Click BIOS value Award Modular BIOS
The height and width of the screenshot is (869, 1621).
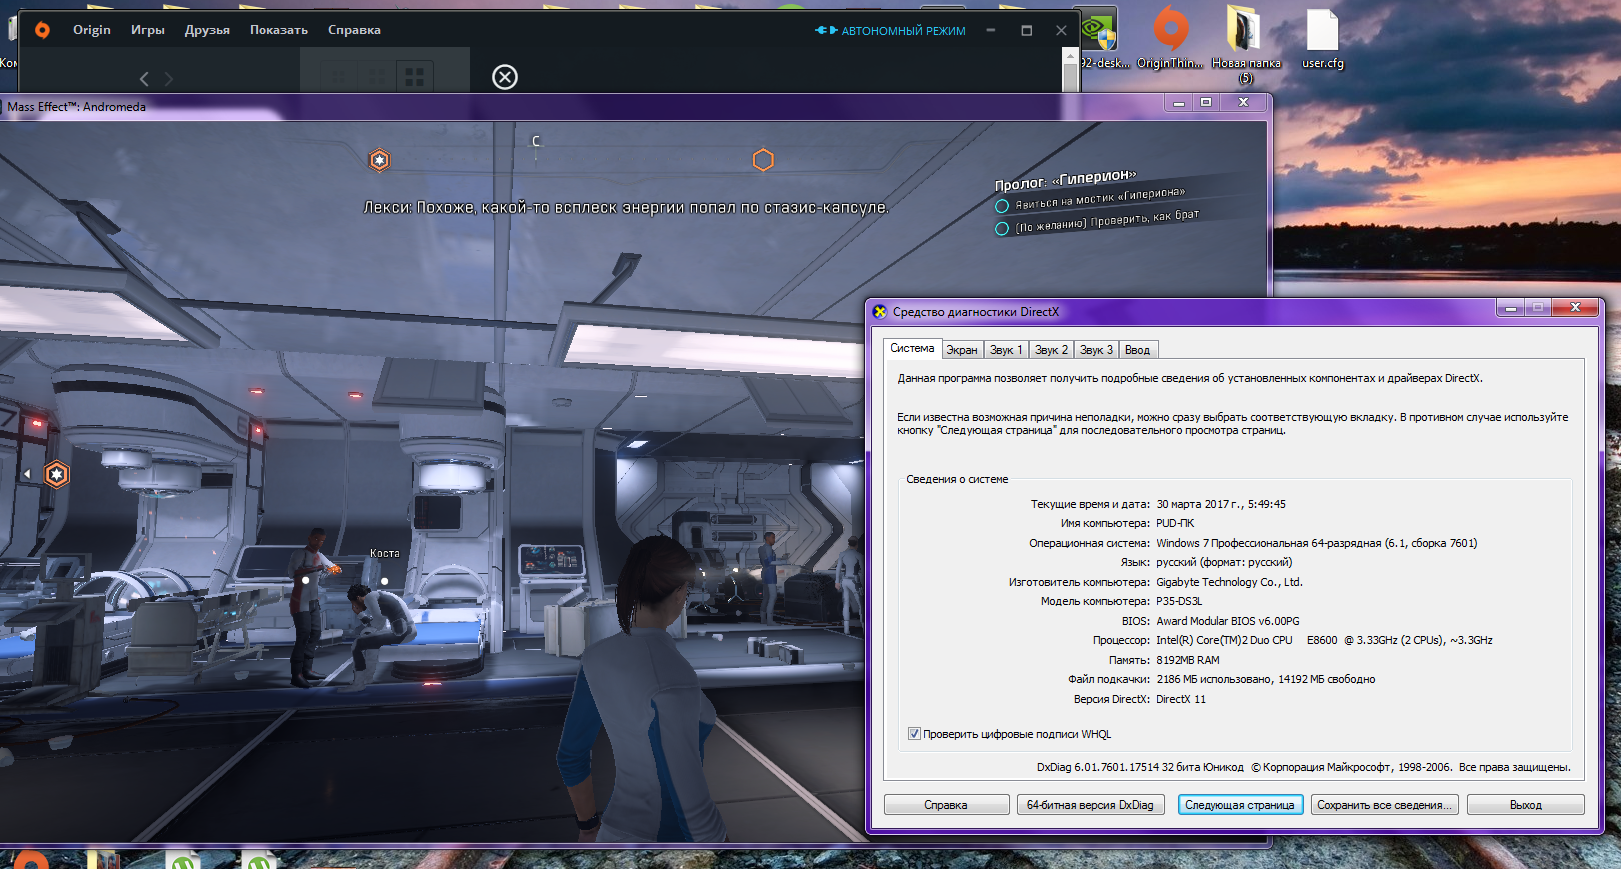[x=1228, y=621]
